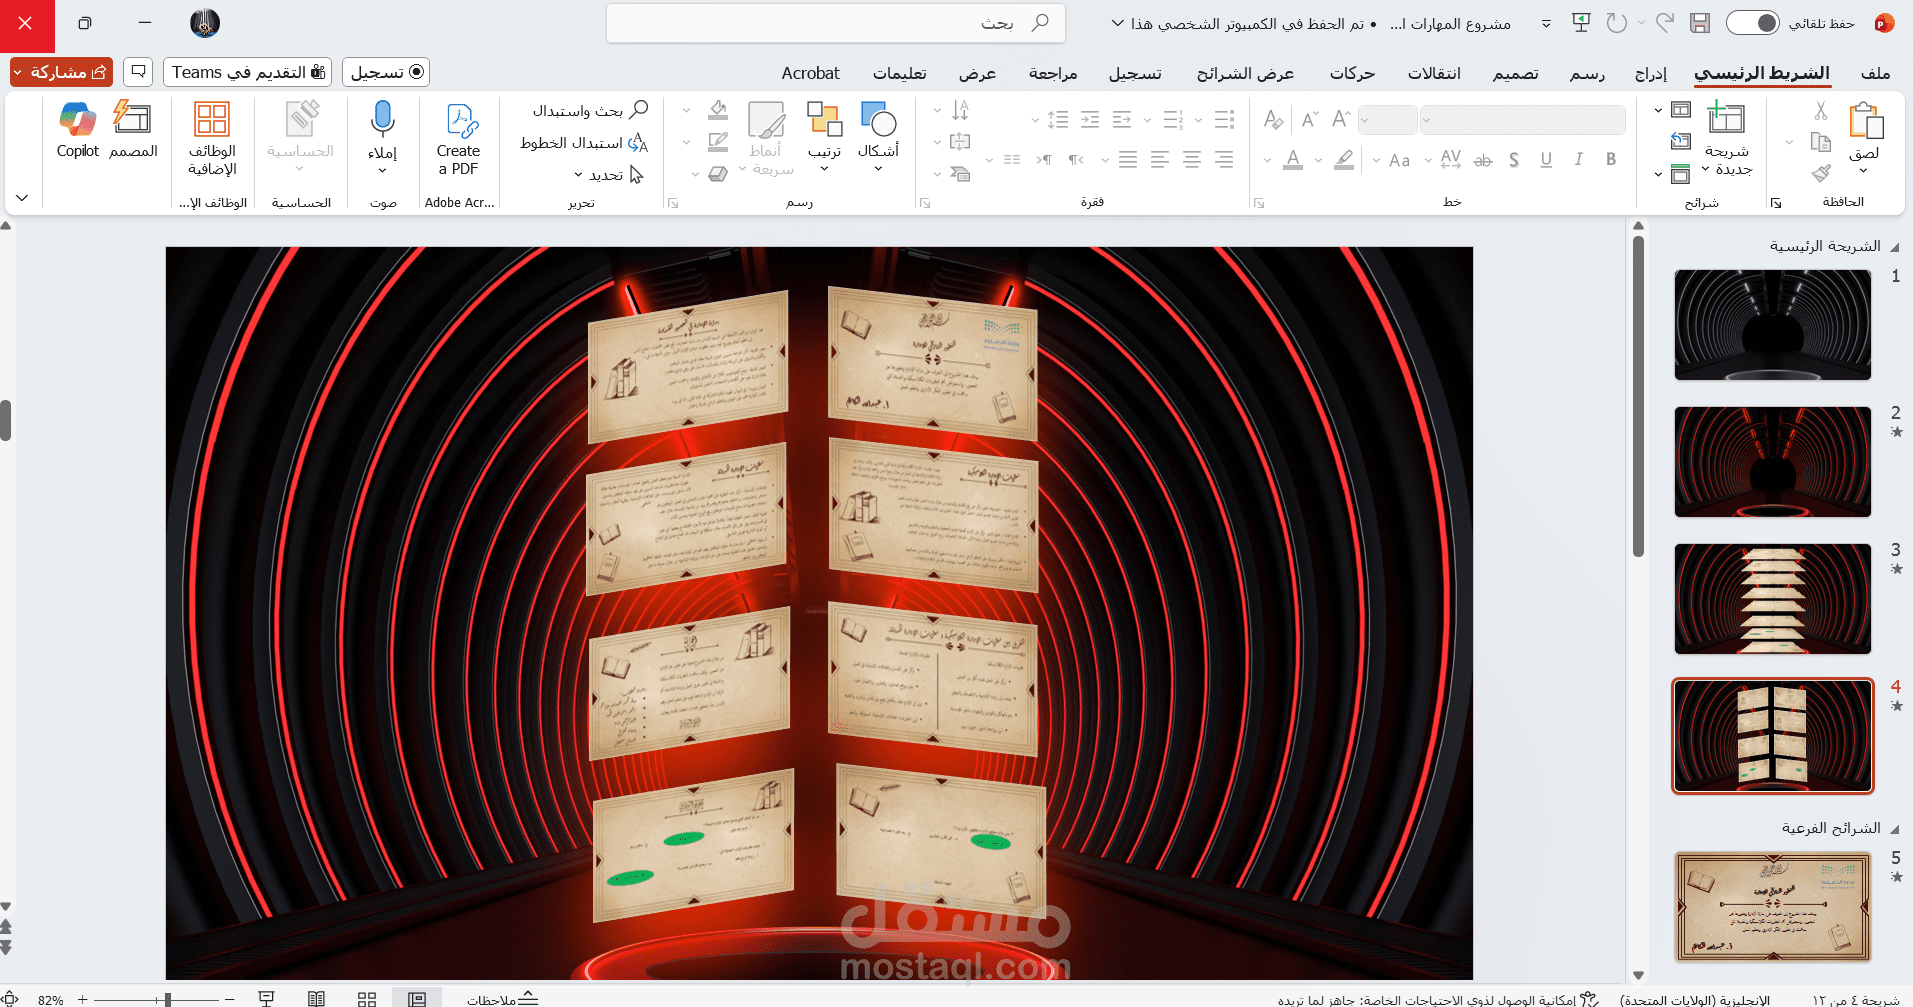This screenshot has width=1913, height=1007.
Task: Click the text direction icon
Action: [x=960, y=111]
